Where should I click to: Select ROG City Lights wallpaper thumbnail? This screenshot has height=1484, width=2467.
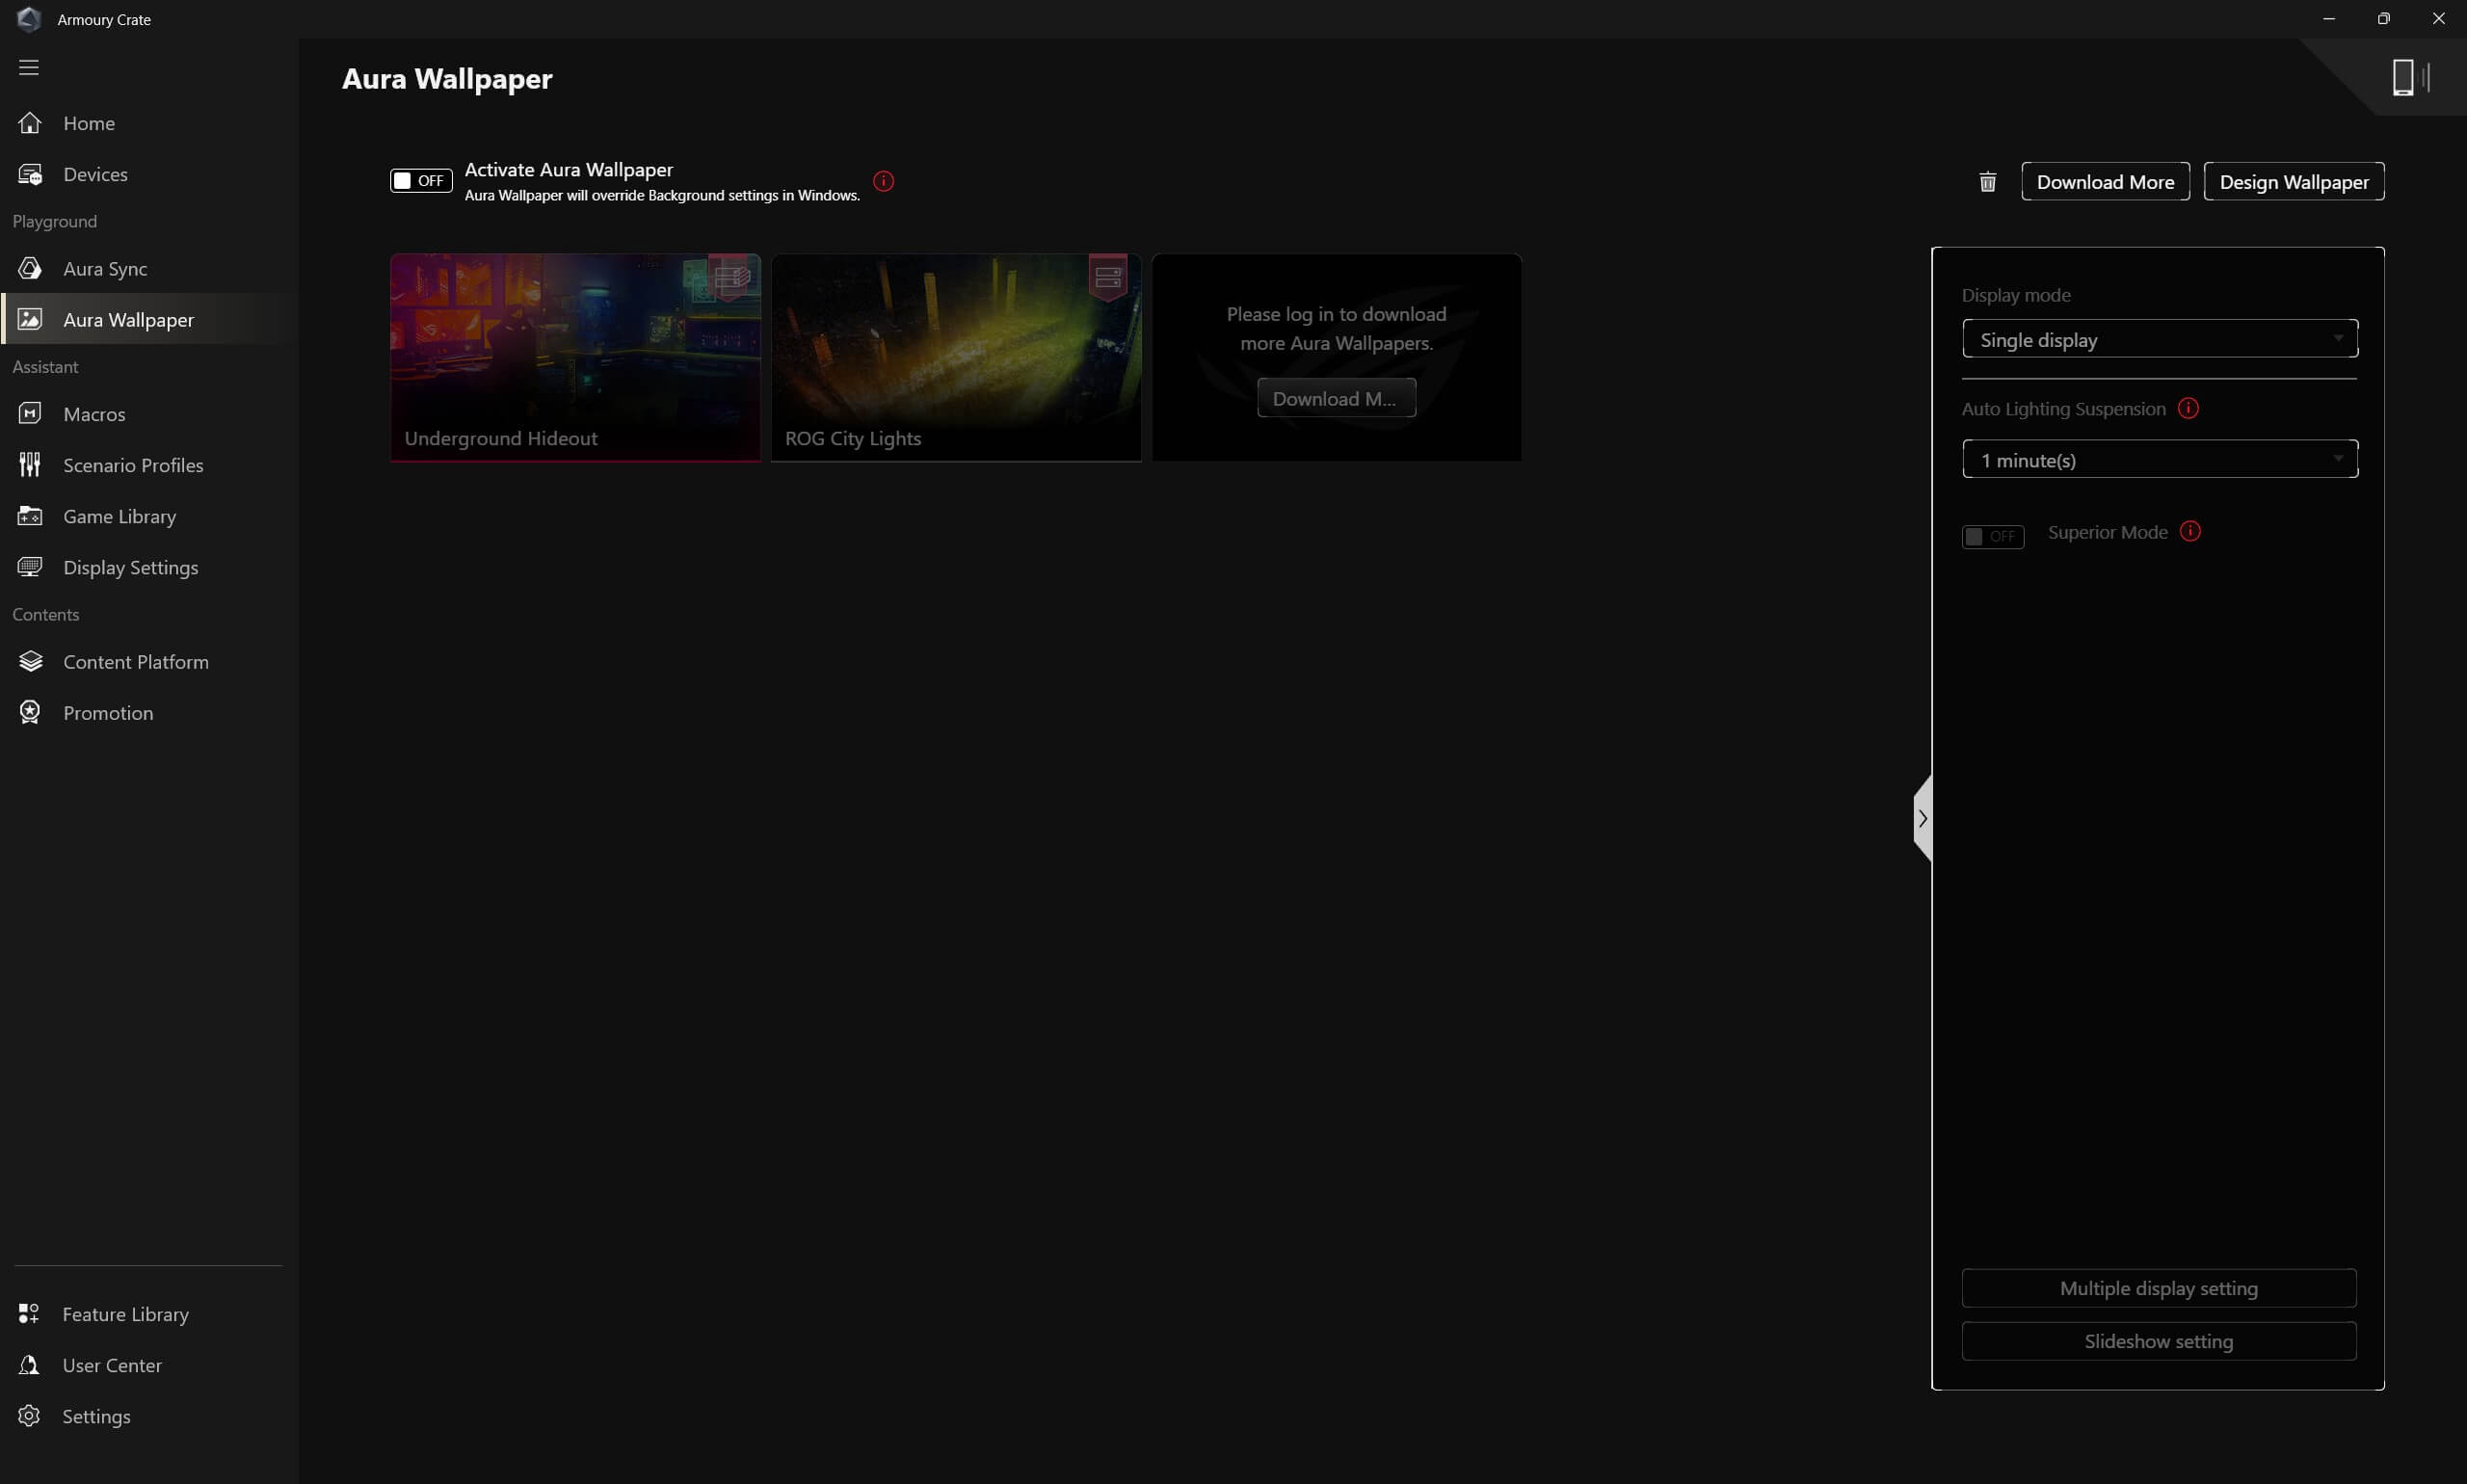(x=955, y=357)
